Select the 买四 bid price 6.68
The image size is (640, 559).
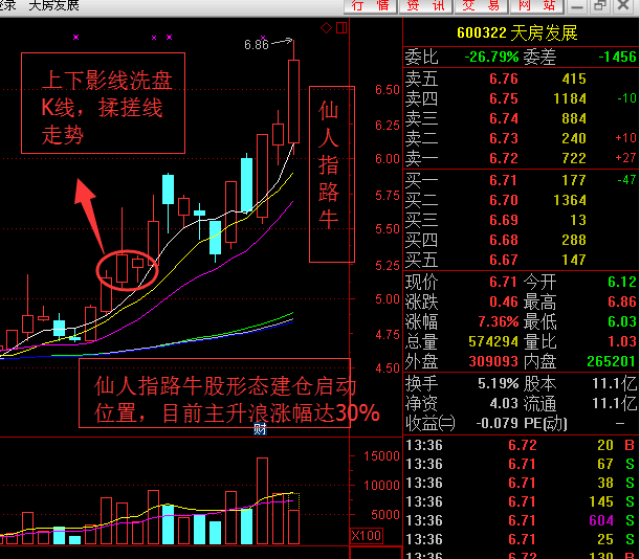(504, 240)
